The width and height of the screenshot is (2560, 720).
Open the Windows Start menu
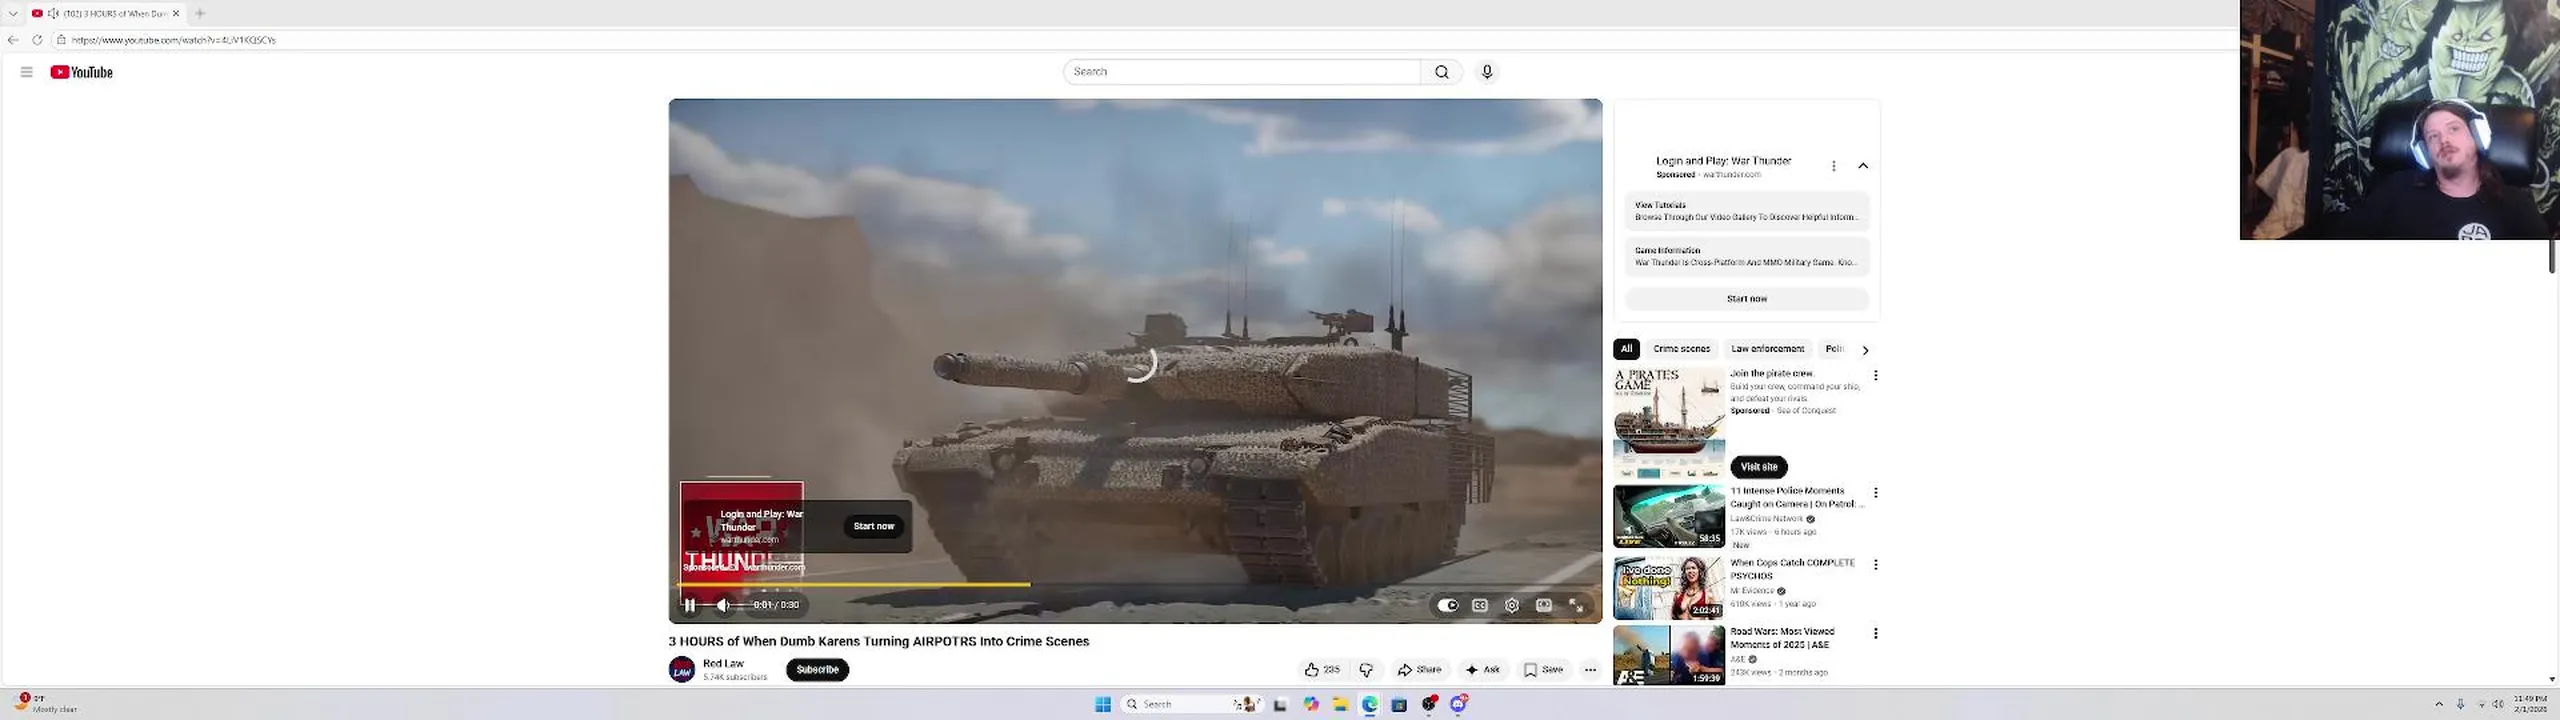tap(1103, 705)
